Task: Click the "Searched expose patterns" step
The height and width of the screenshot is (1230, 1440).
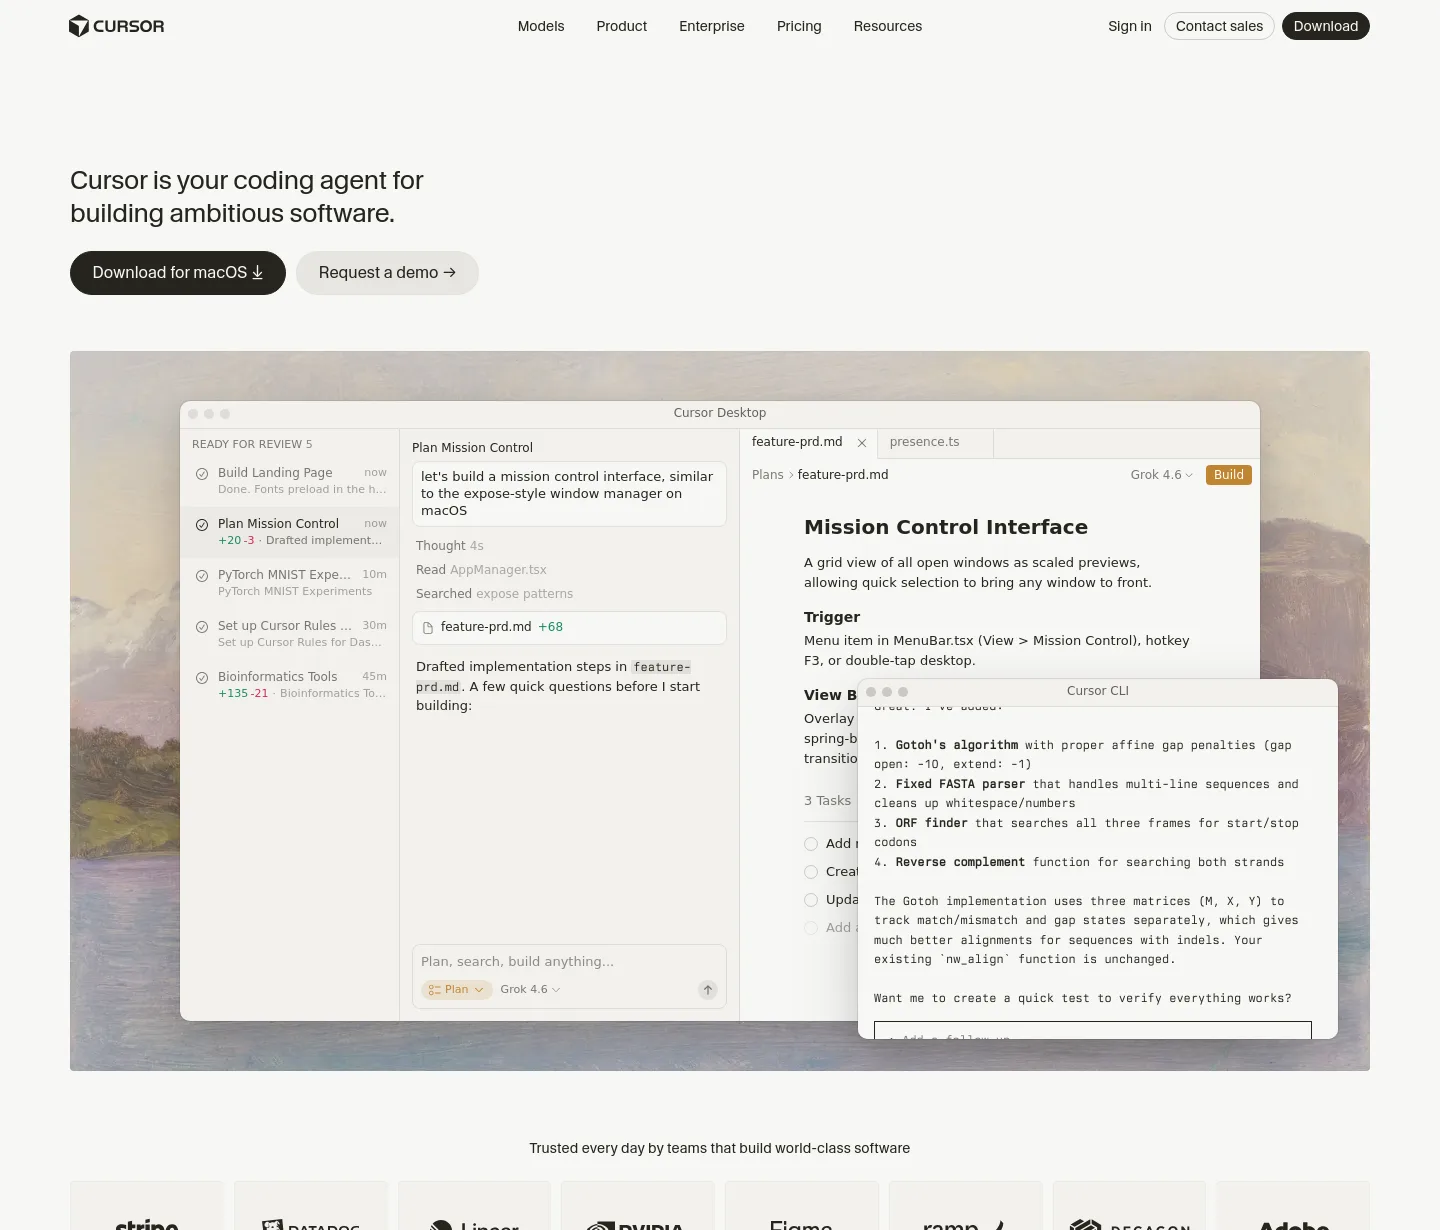Action: pos(495,594)
